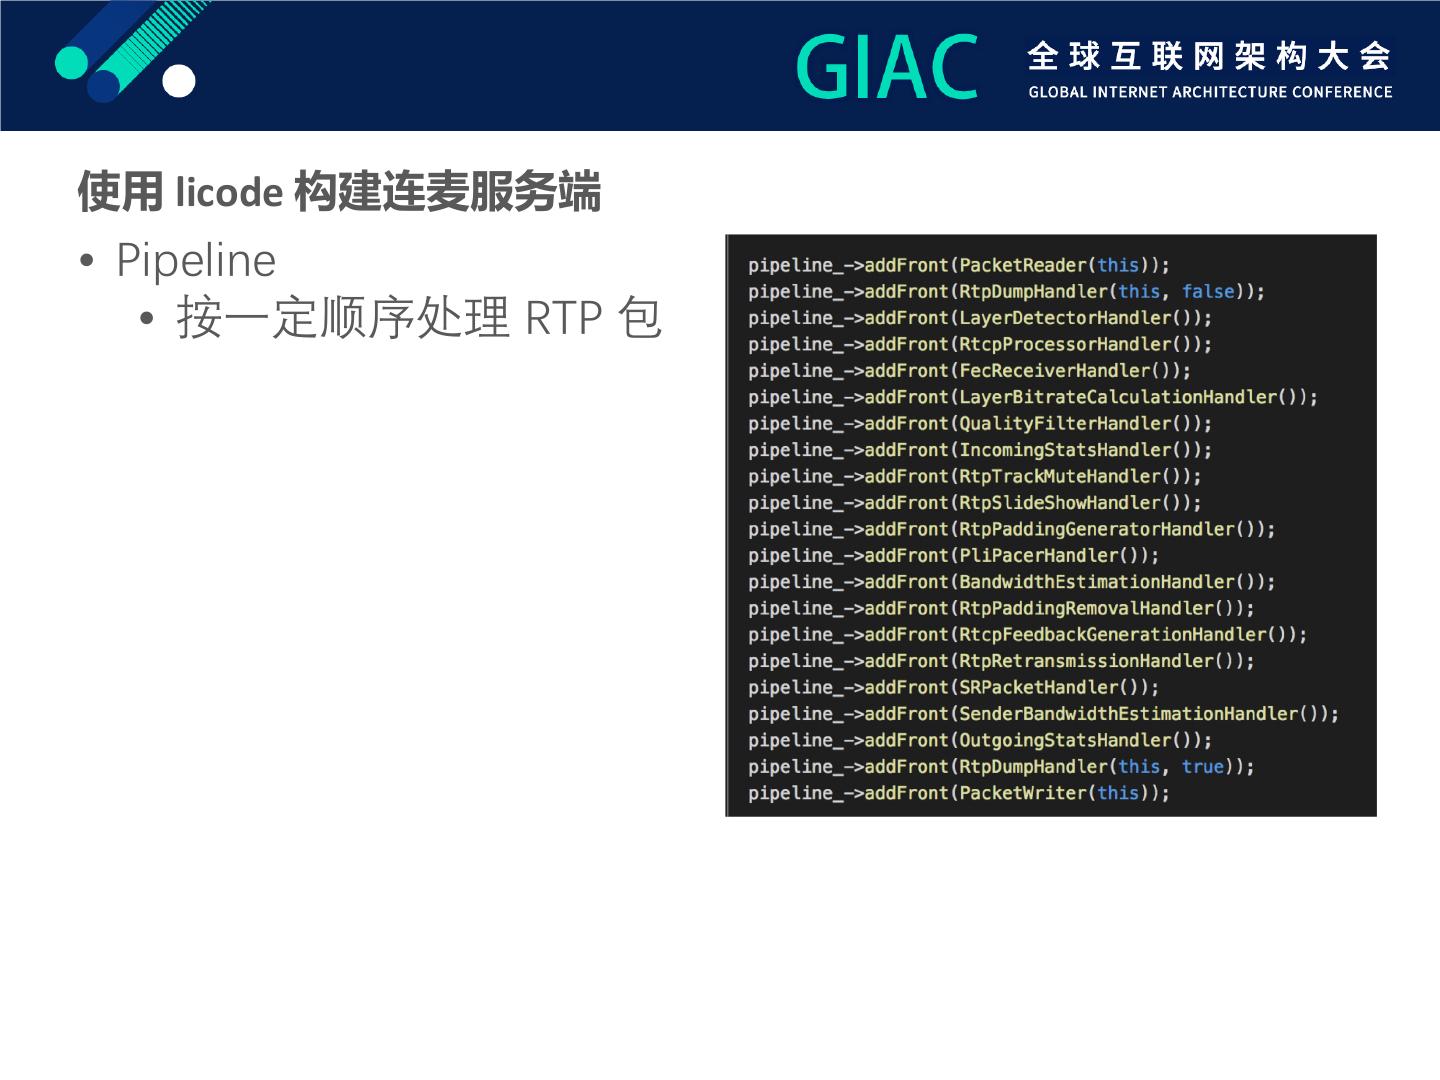The height and width of the screenshot is (1080, 1440).
Task: Click the PacketReader(this) code line
Action: tap(959, 265)
